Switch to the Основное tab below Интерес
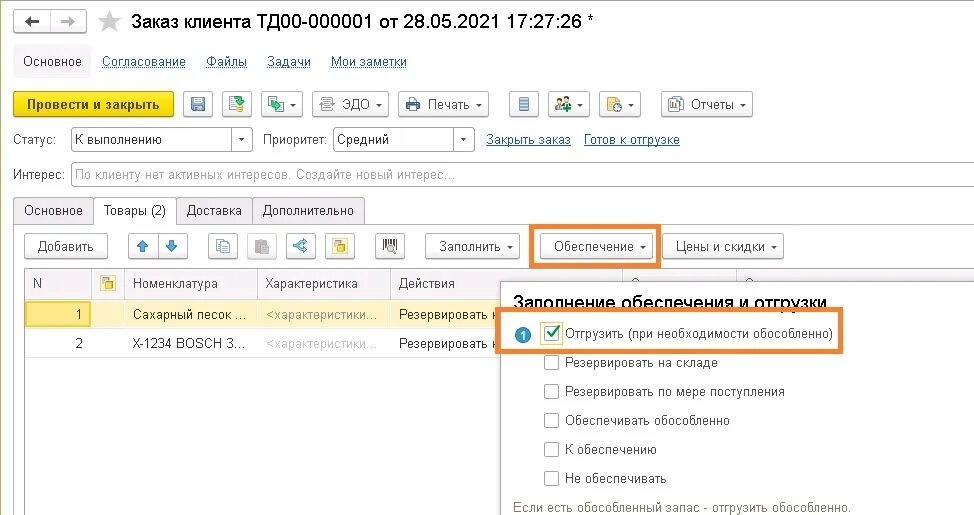 53,211
